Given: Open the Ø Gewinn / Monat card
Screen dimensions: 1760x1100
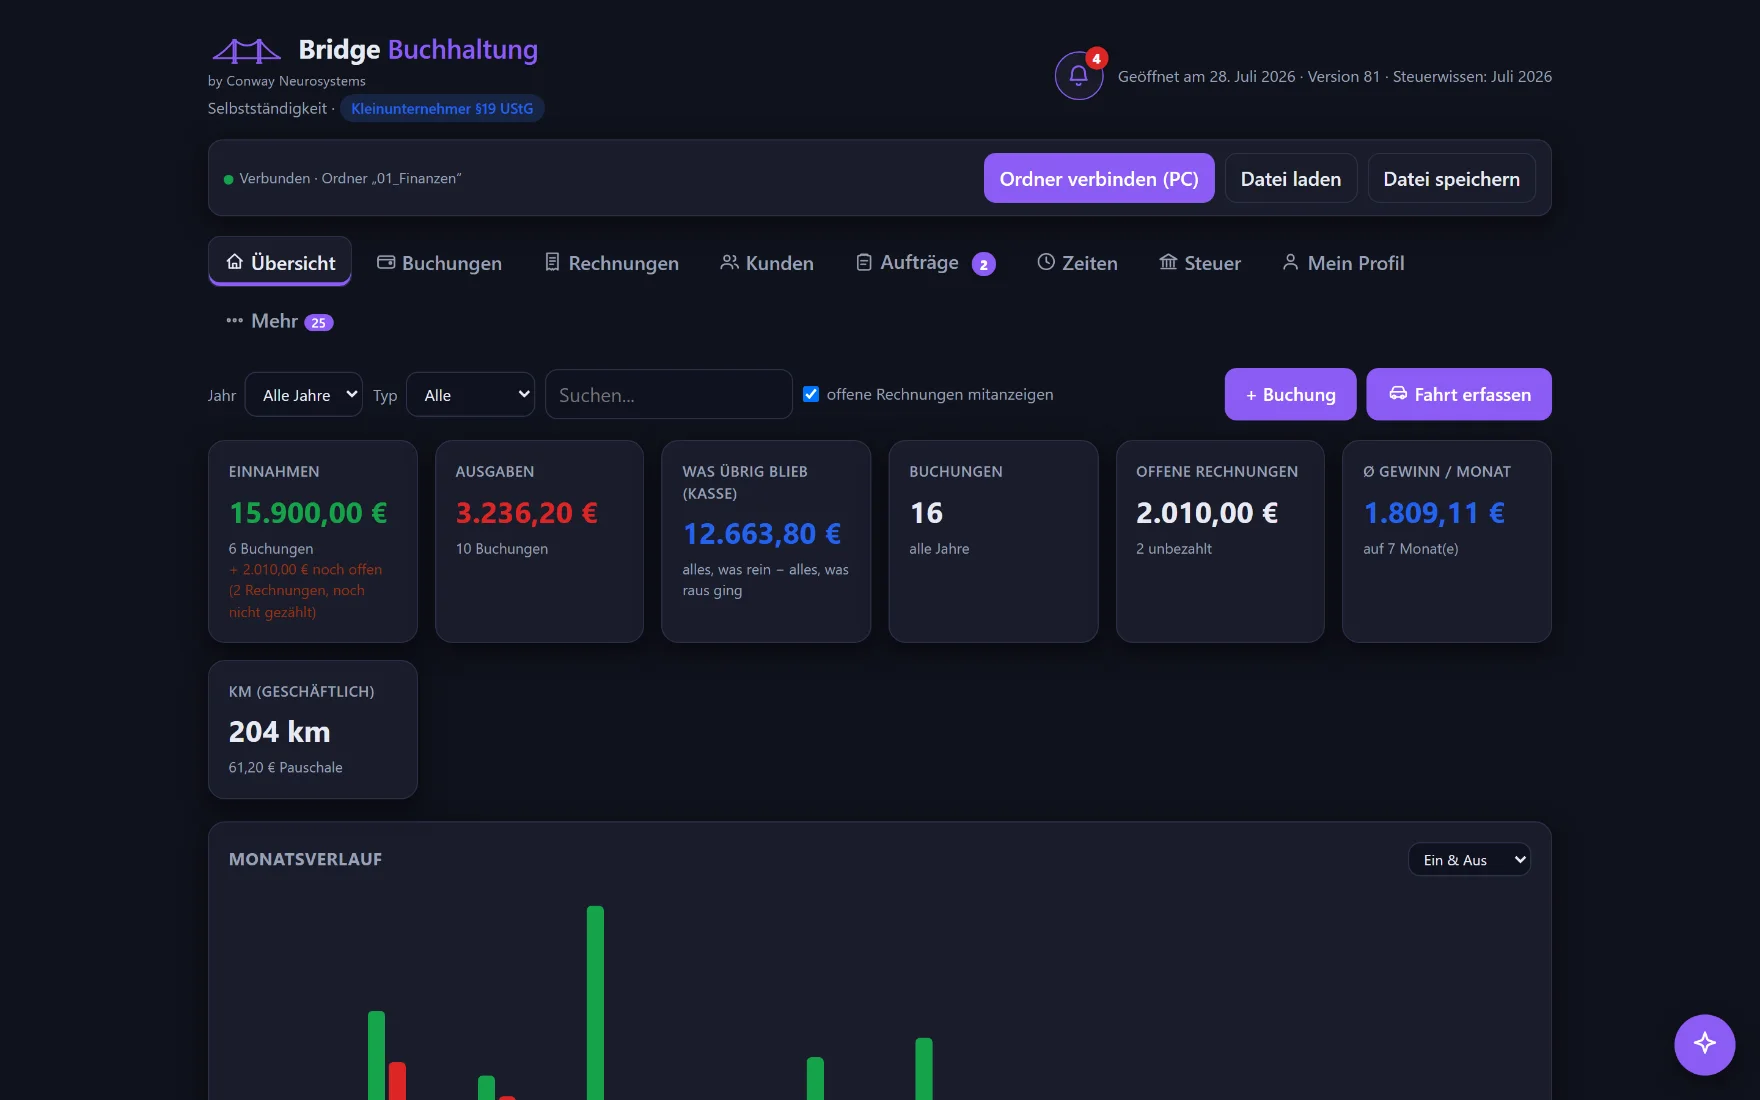Looking at the screenshot, I should point(1447,541).
